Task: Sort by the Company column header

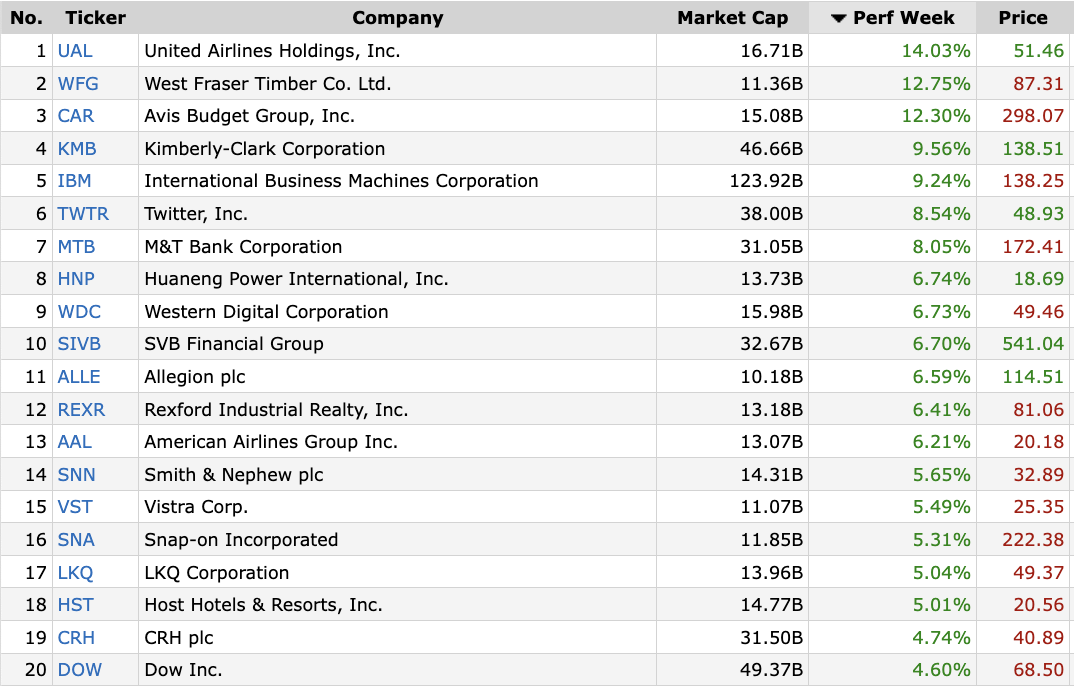Action: point(397,18)
